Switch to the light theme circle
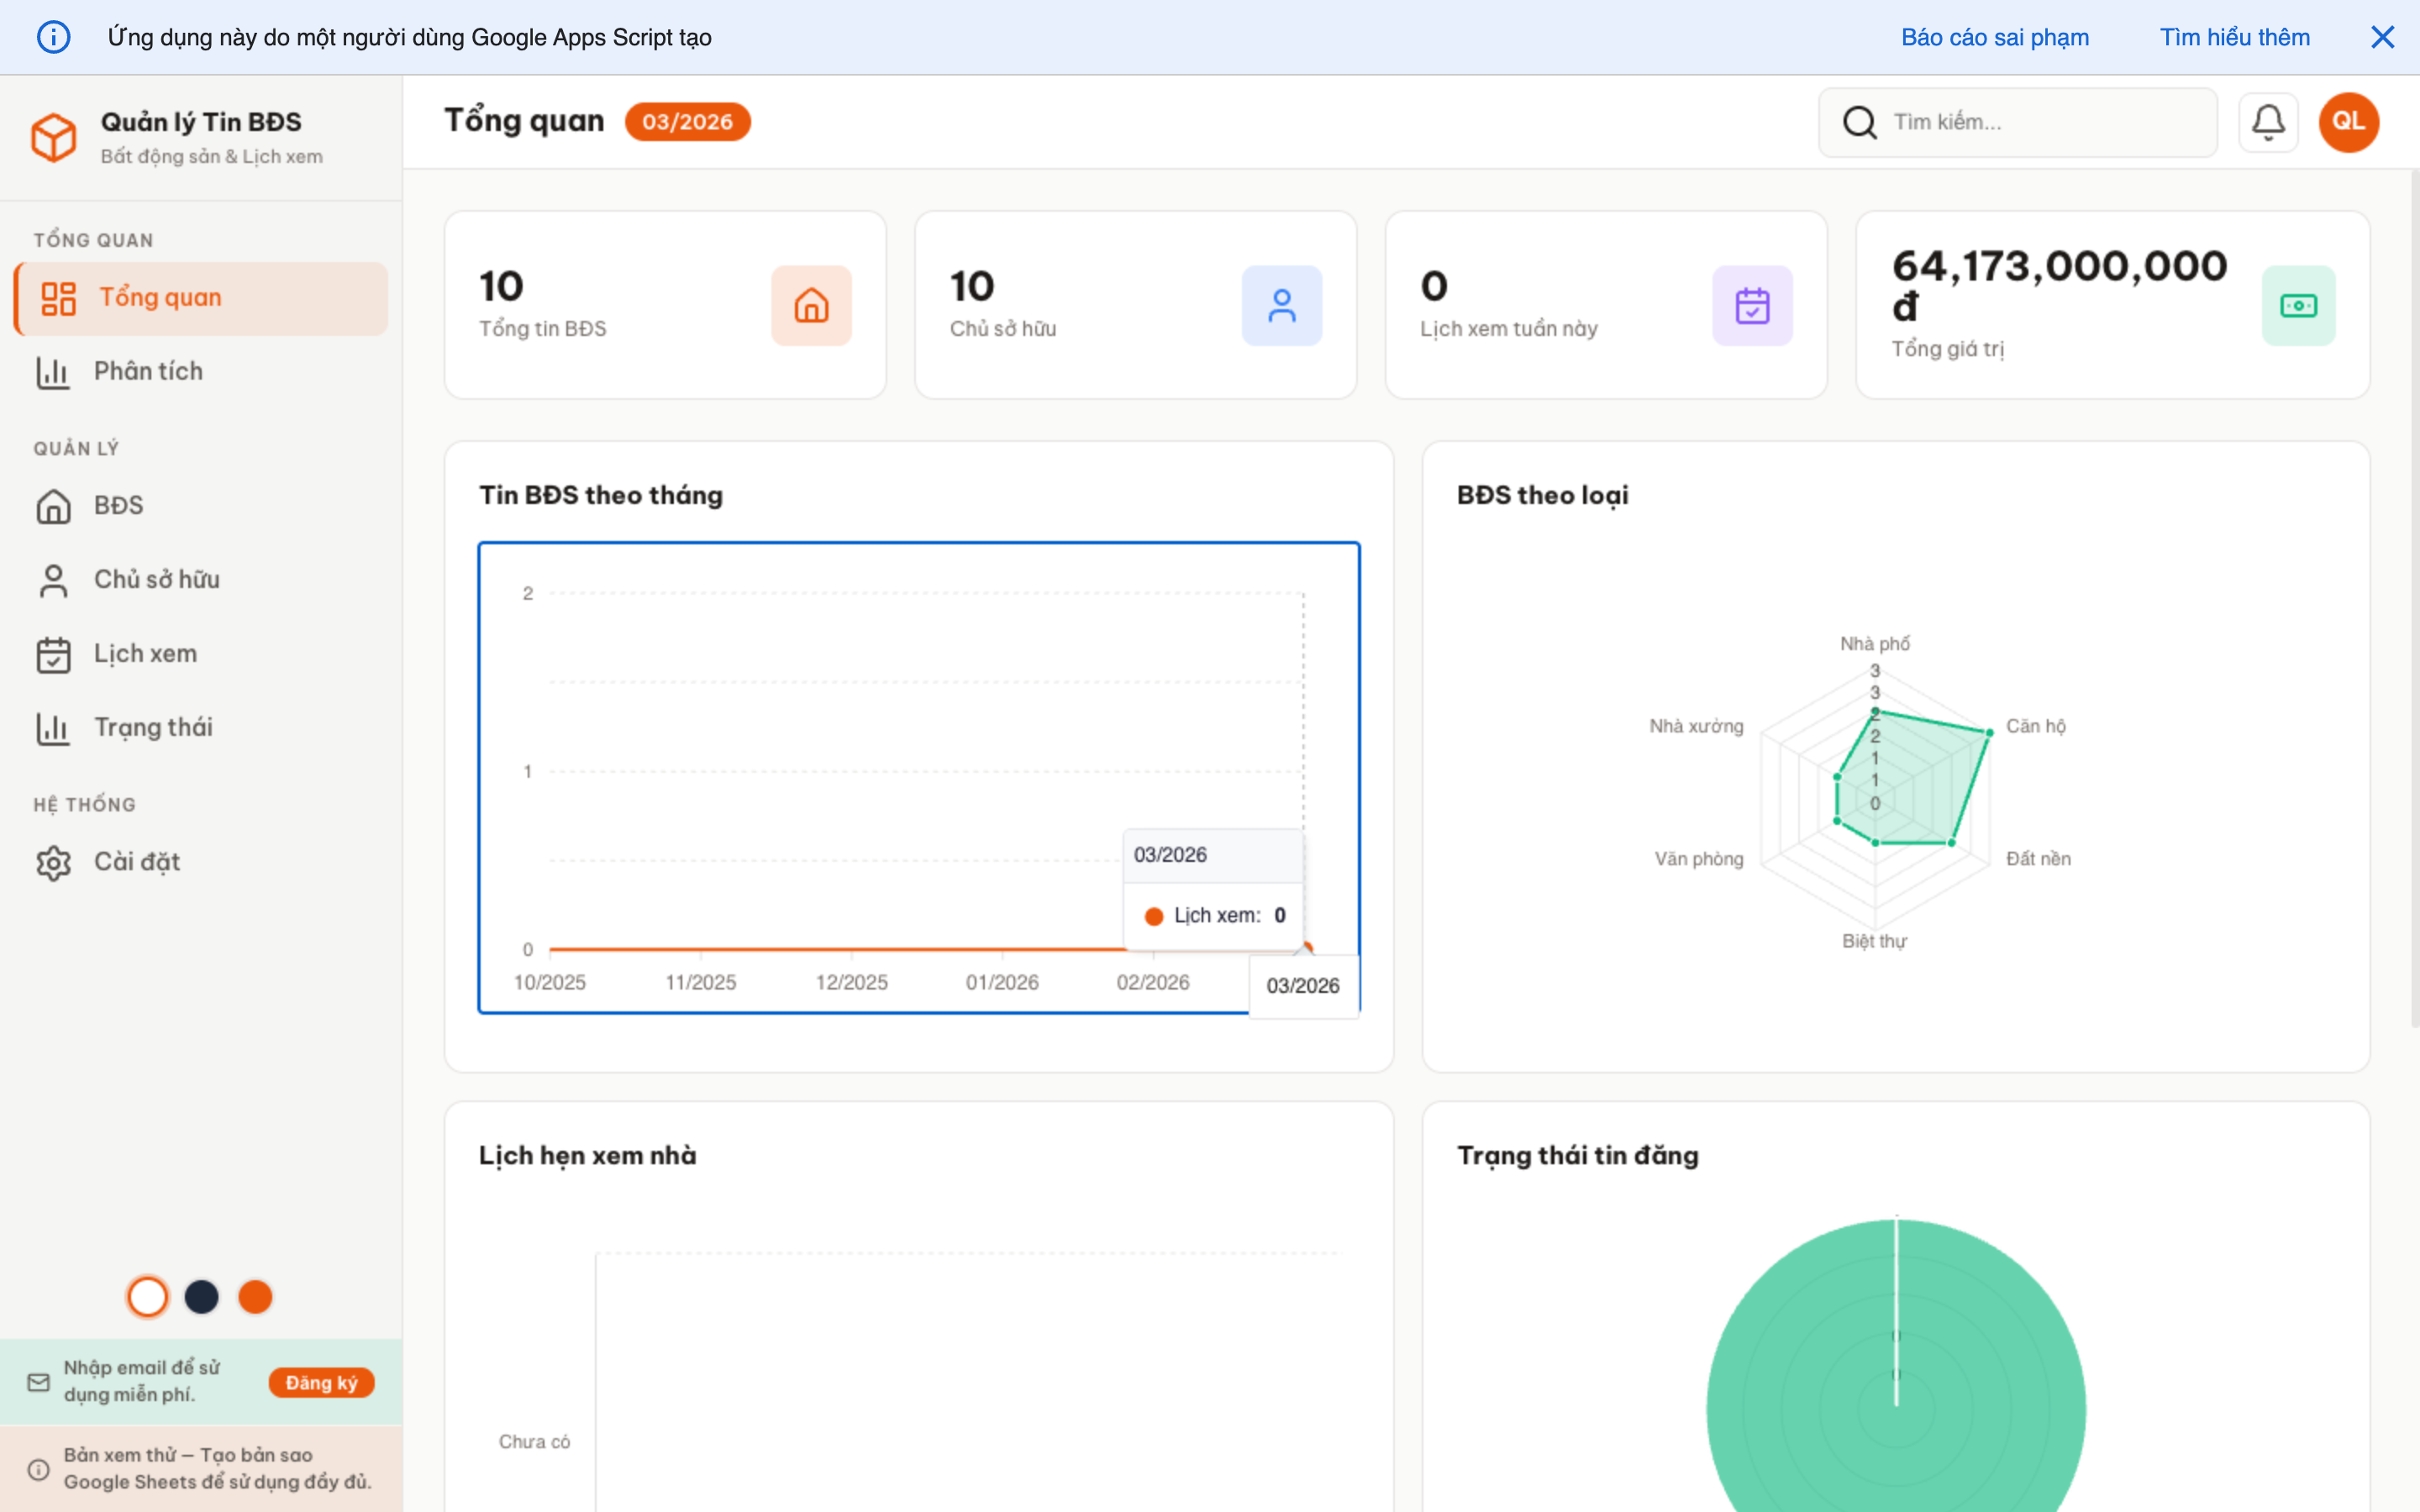2420x1512 pixels. (147, 1296)
